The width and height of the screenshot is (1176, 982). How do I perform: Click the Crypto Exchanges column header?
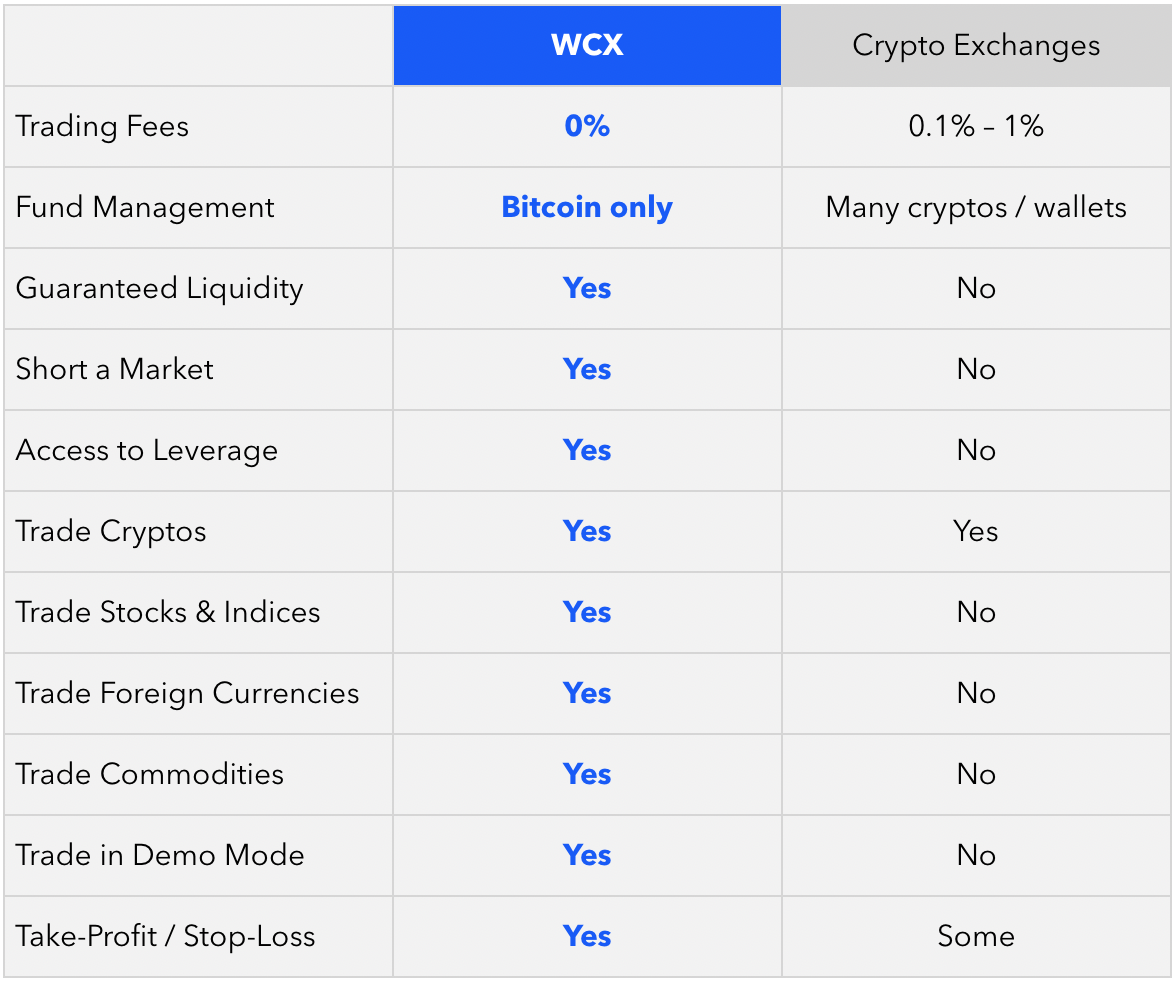click(976, 45)
